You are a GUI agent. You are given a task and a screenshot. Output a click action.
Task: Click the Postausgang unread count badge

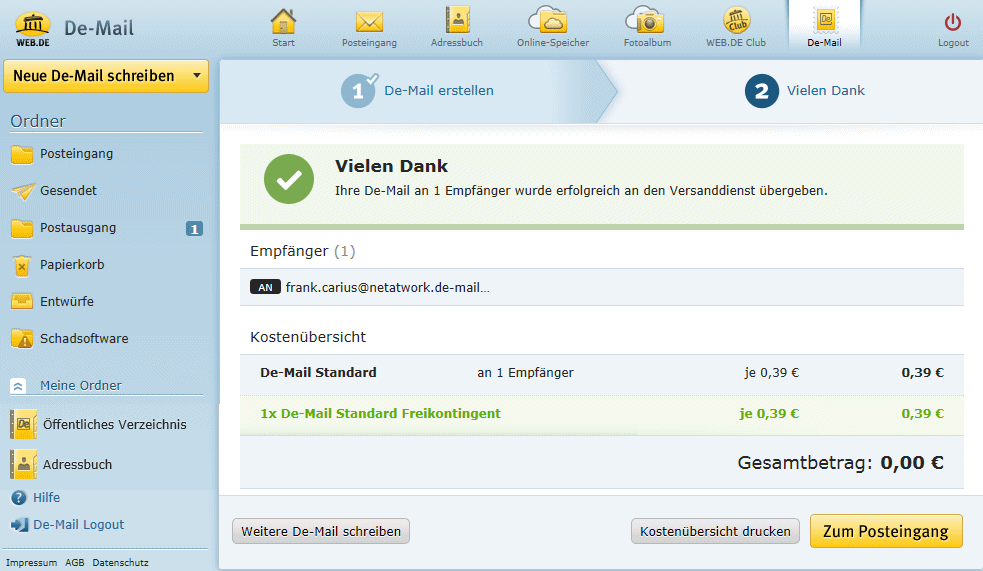click(194, 229)
